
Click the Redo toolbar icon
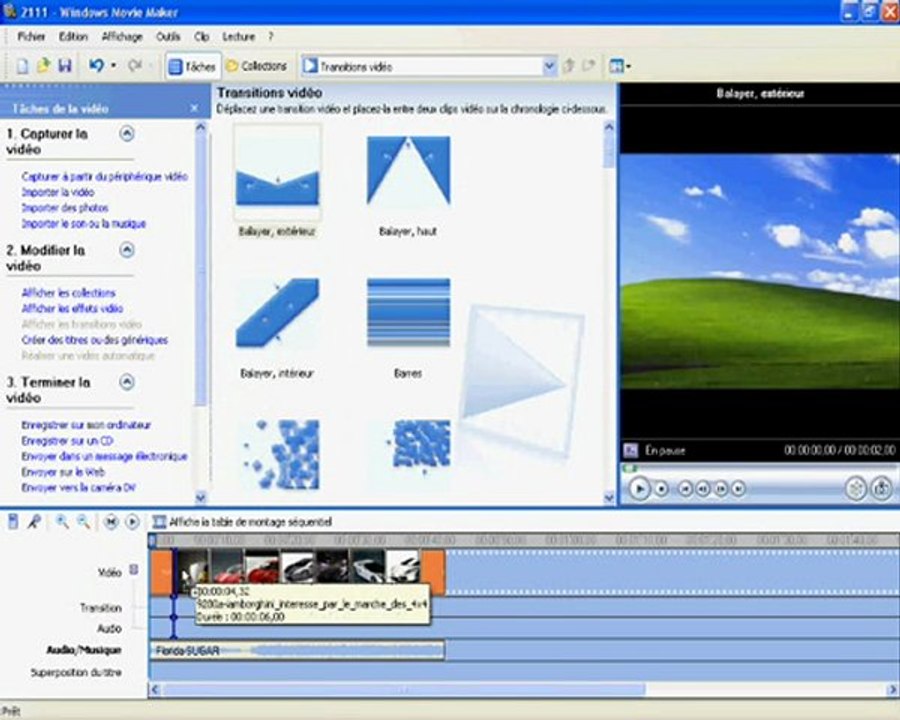click(135, 66)
